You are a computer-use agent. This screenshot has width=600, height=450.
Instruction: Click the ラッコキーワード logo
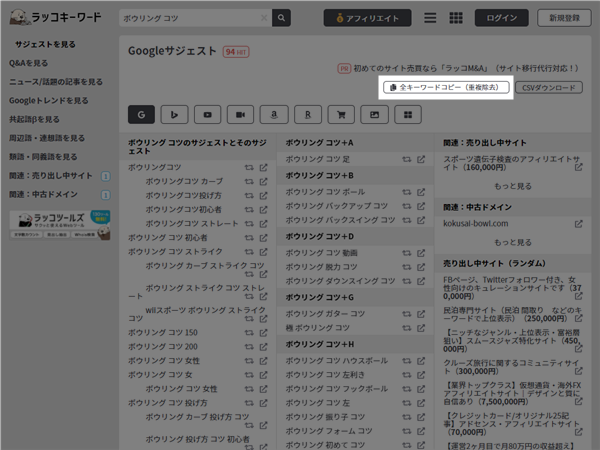point(56,17)
